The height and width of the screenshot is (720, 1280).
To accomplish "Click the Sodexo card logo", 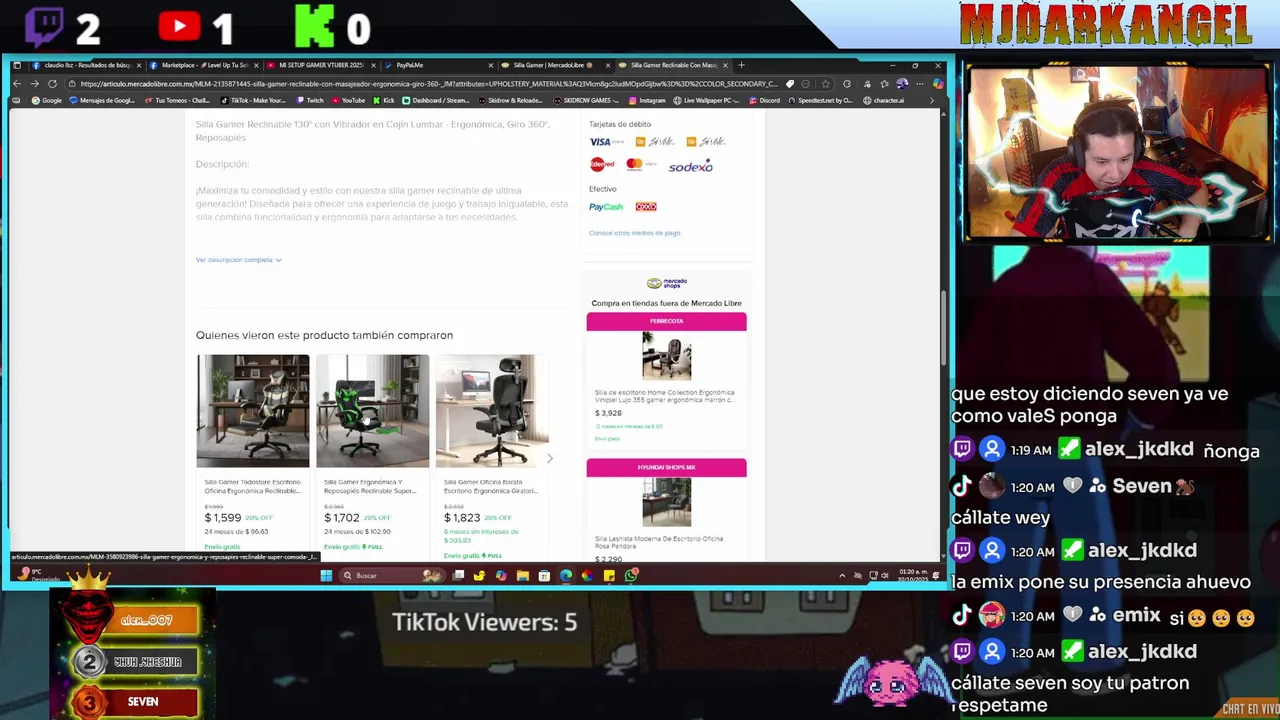I will (690, 166).
